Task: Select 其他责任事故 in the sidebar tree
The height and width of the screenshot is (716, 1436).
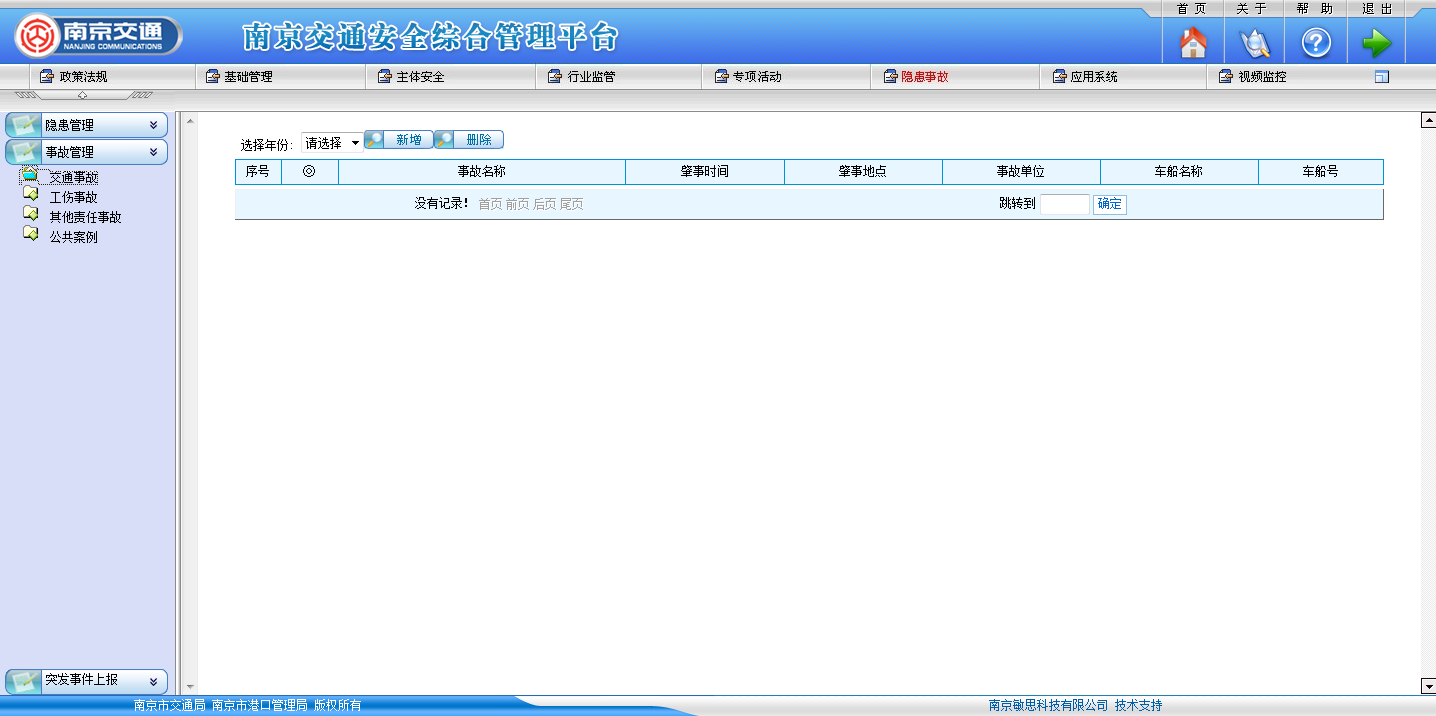Action: click(85, 217)
